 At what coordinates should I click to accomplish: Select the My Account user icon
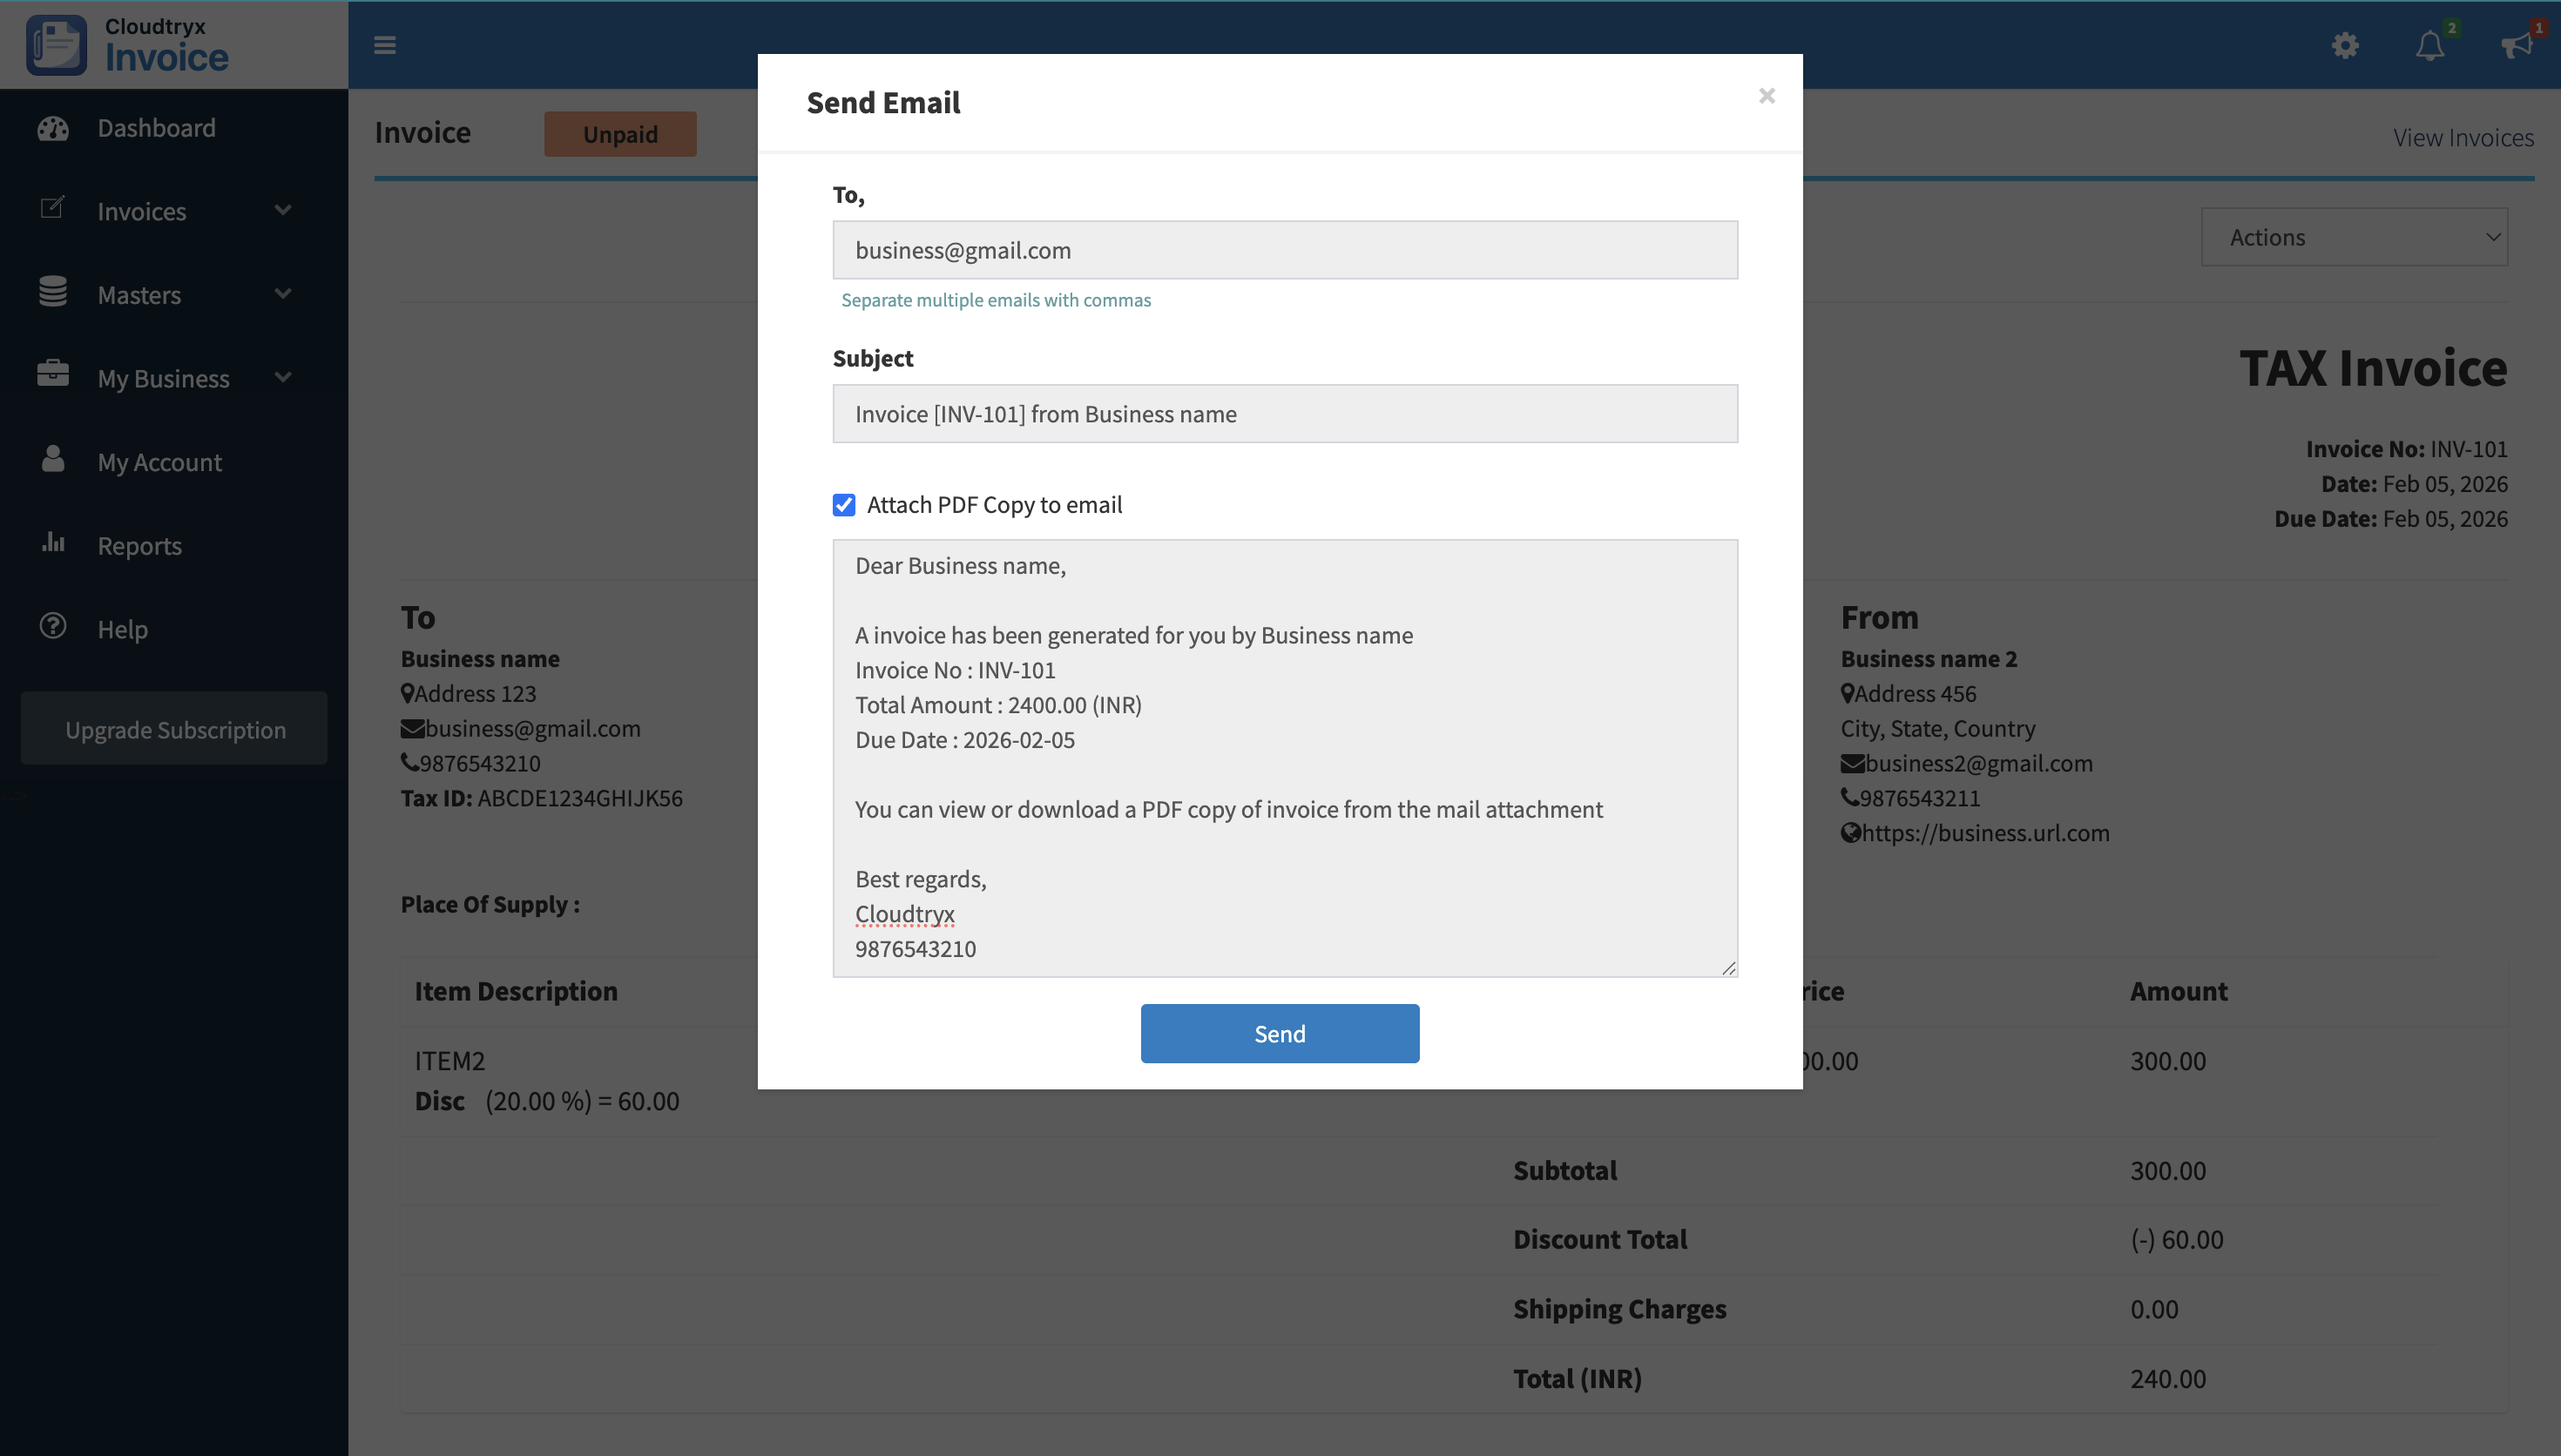[x=52, y=461]
